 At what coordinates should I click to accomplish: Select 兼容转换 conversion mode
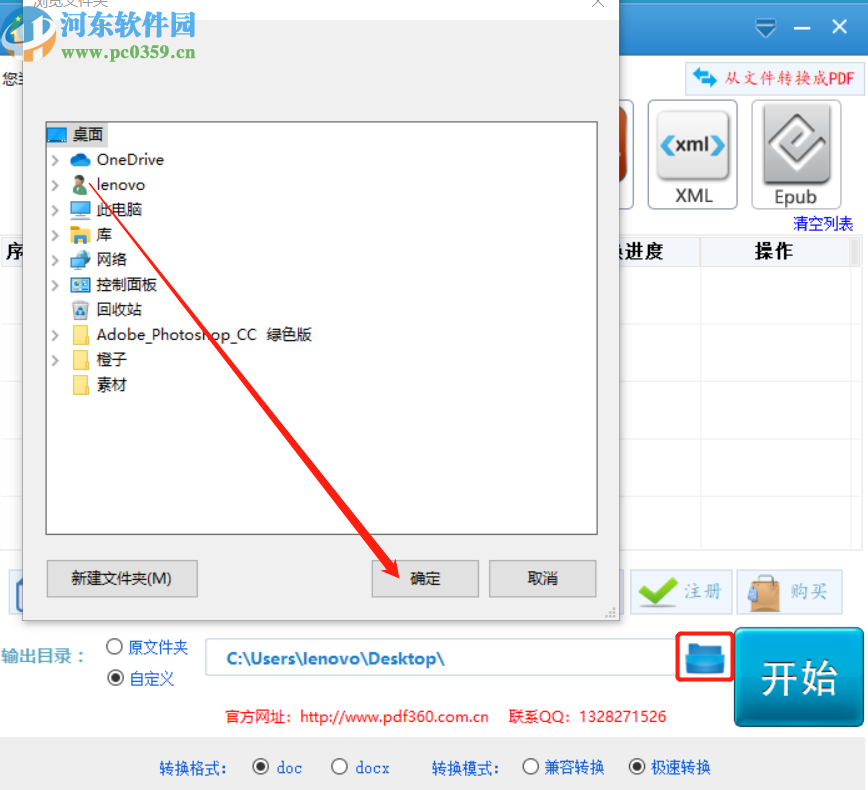(530, 767)
